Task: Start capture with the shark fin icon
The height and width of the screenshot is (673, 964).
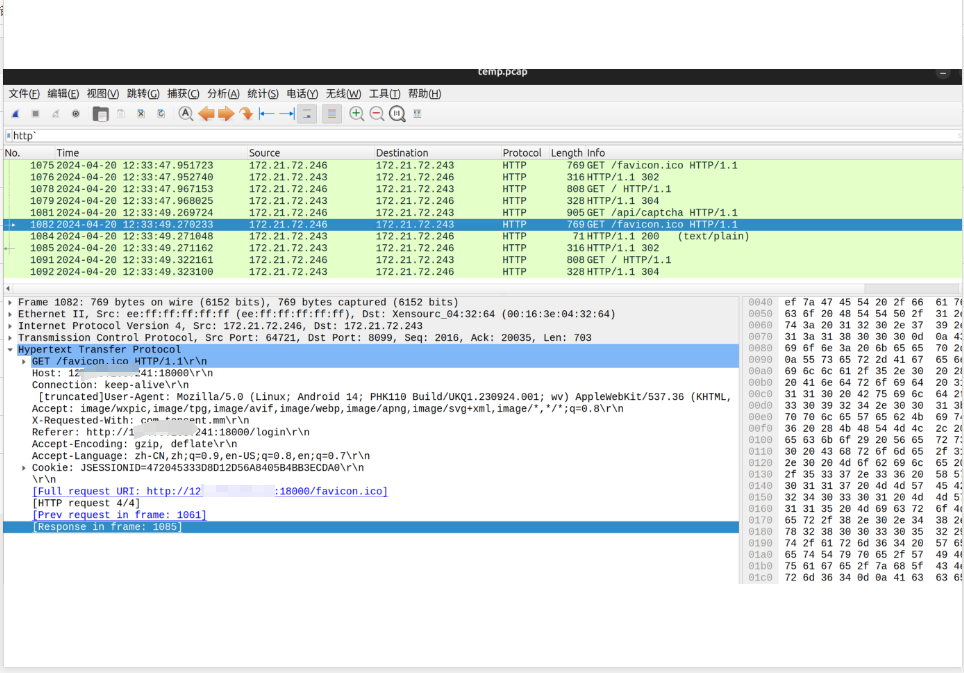Action: (x=16, y=114)
